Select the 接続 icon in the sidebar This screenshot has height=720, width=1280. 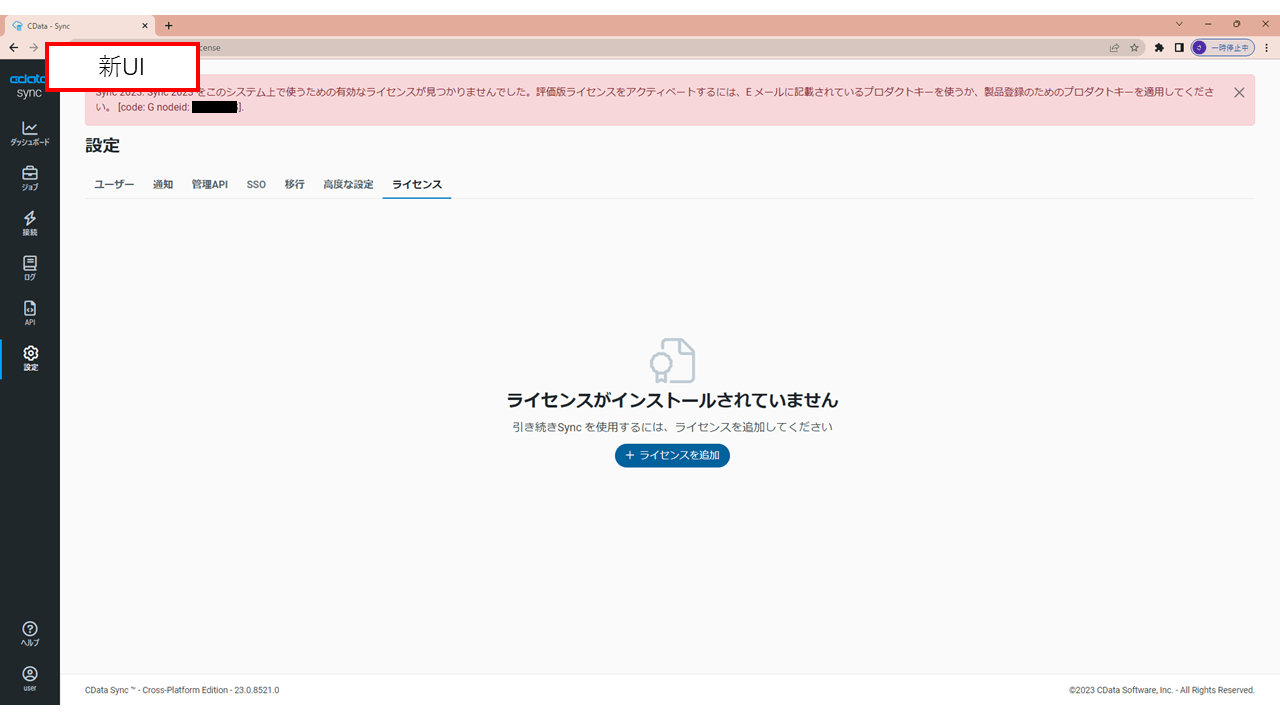(30, 223)
